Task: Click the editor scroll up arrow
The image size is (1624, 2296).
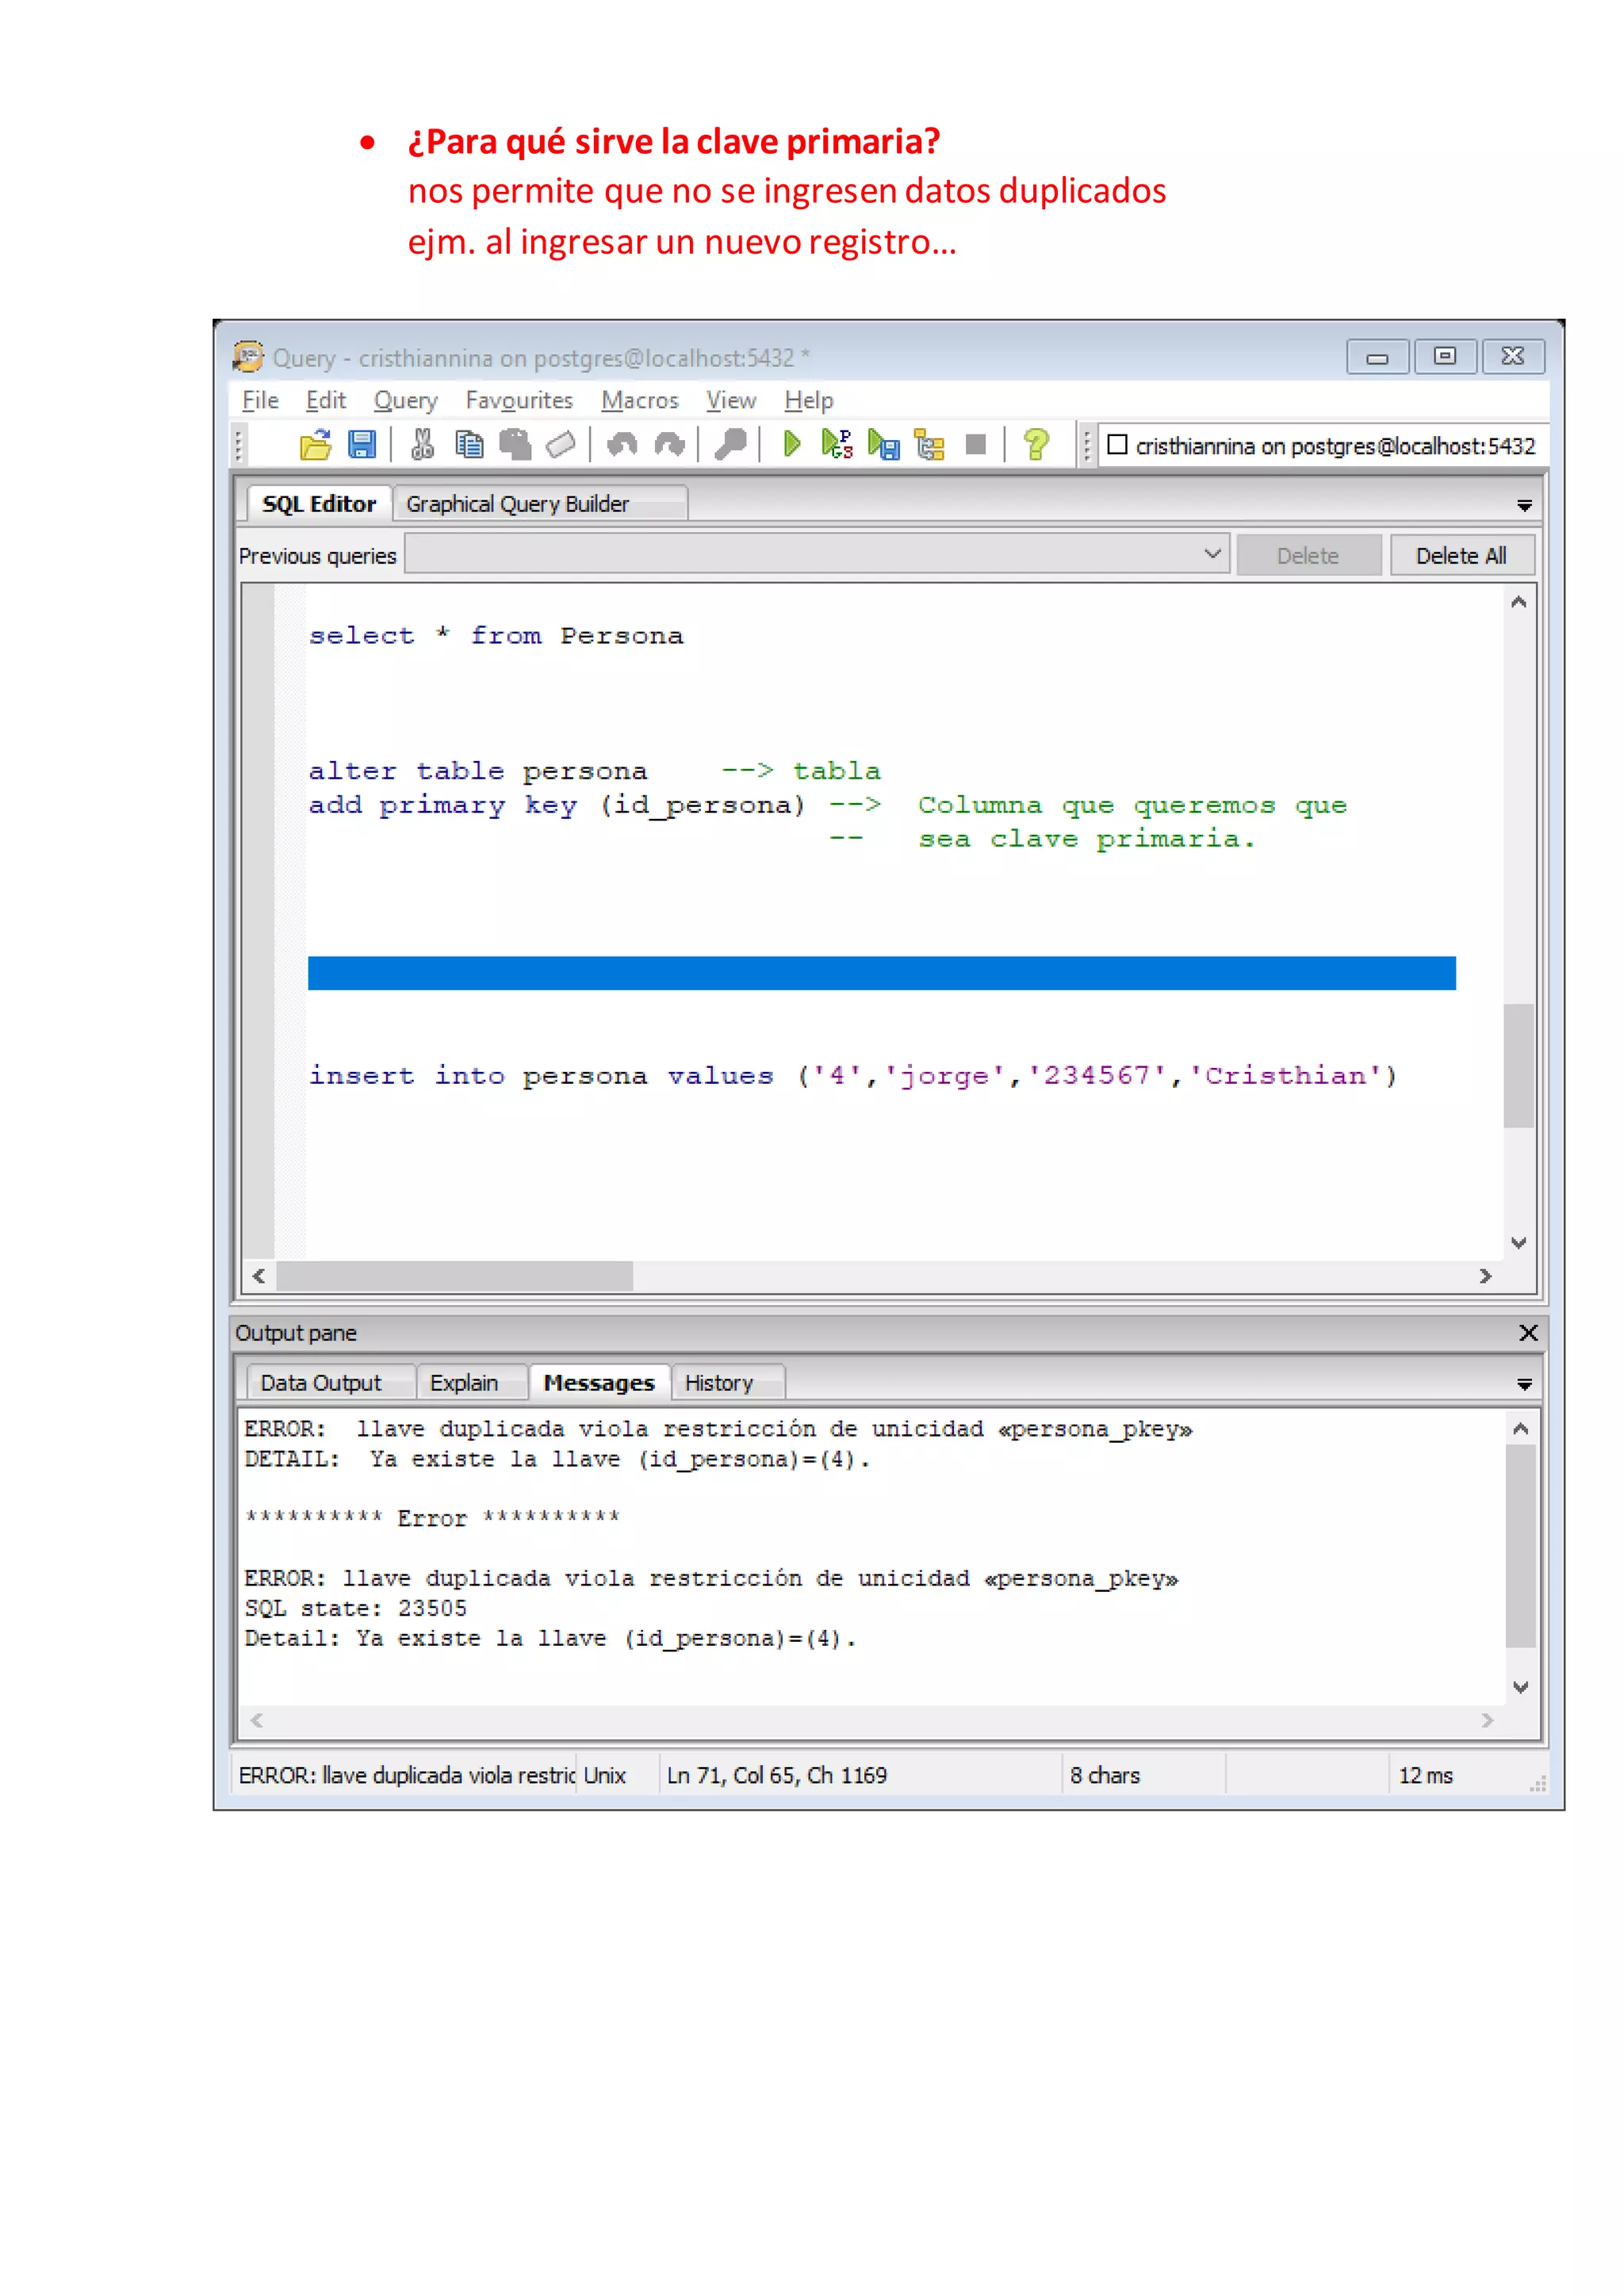Action: coord(1518,602)
